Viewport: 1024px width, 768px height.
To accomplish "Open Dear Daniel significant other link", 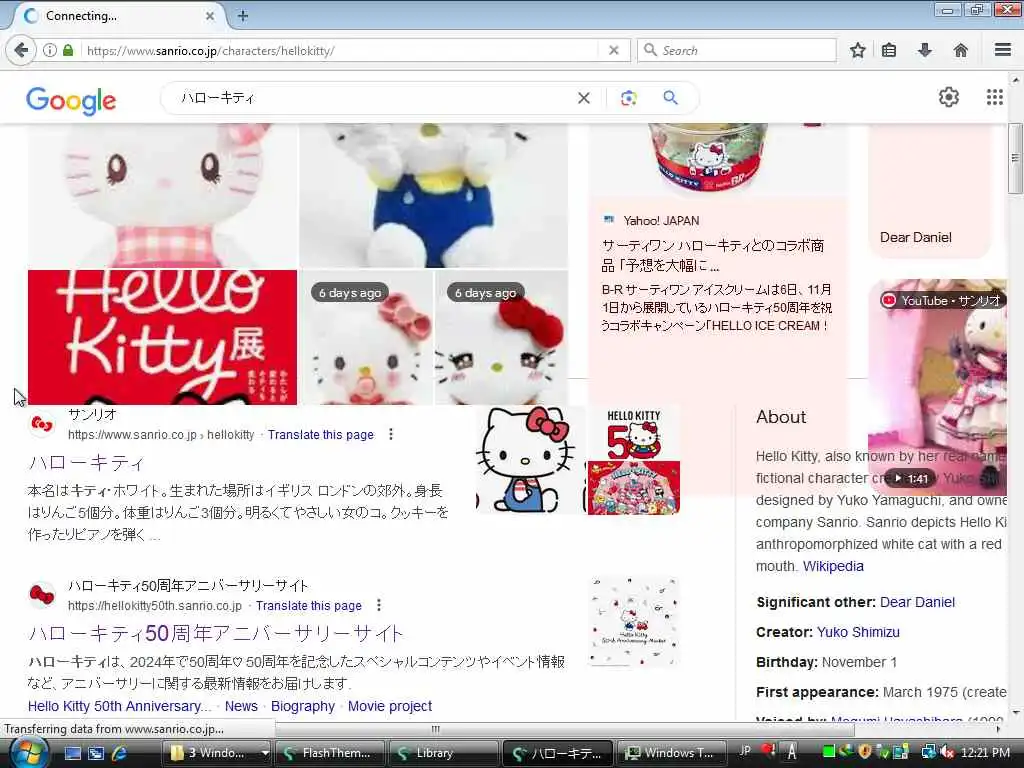I will [917, 602].
